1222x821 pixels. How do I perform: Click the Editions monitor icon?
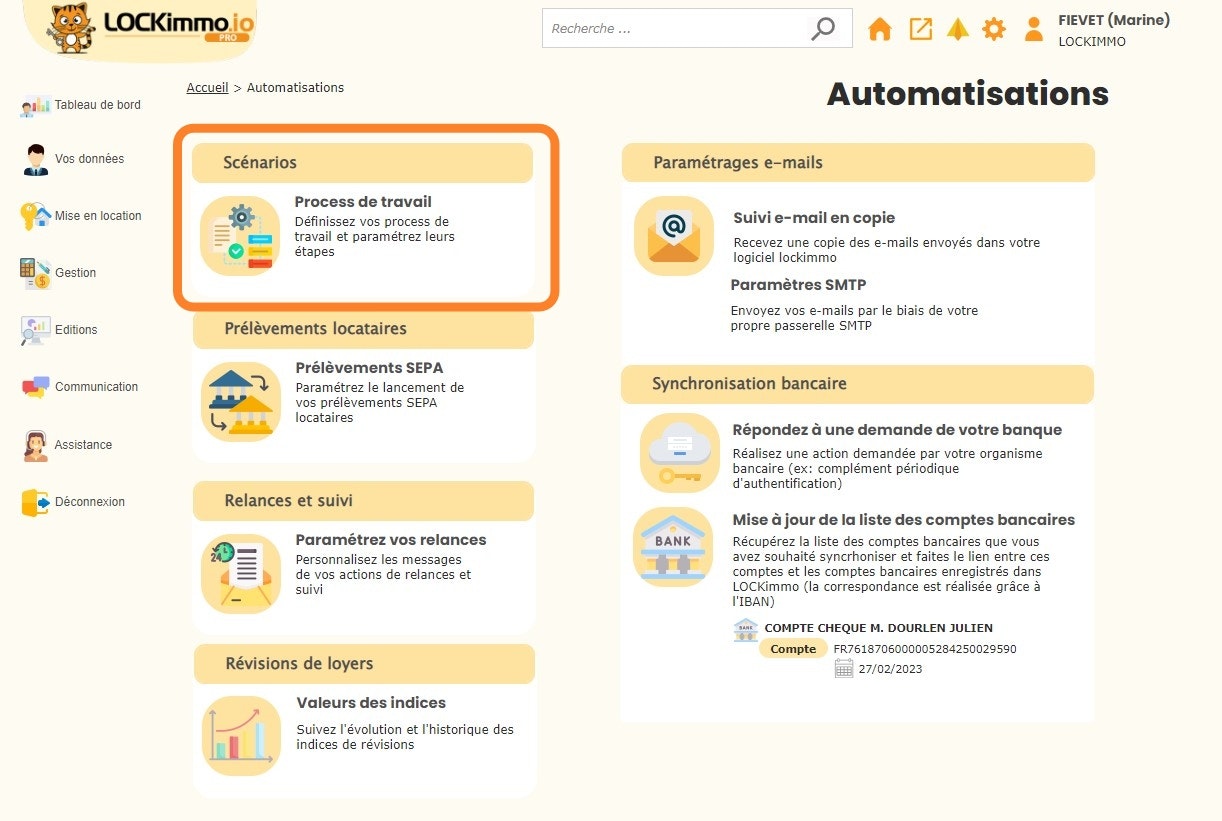pyautogui.click(x=35, y=330)
